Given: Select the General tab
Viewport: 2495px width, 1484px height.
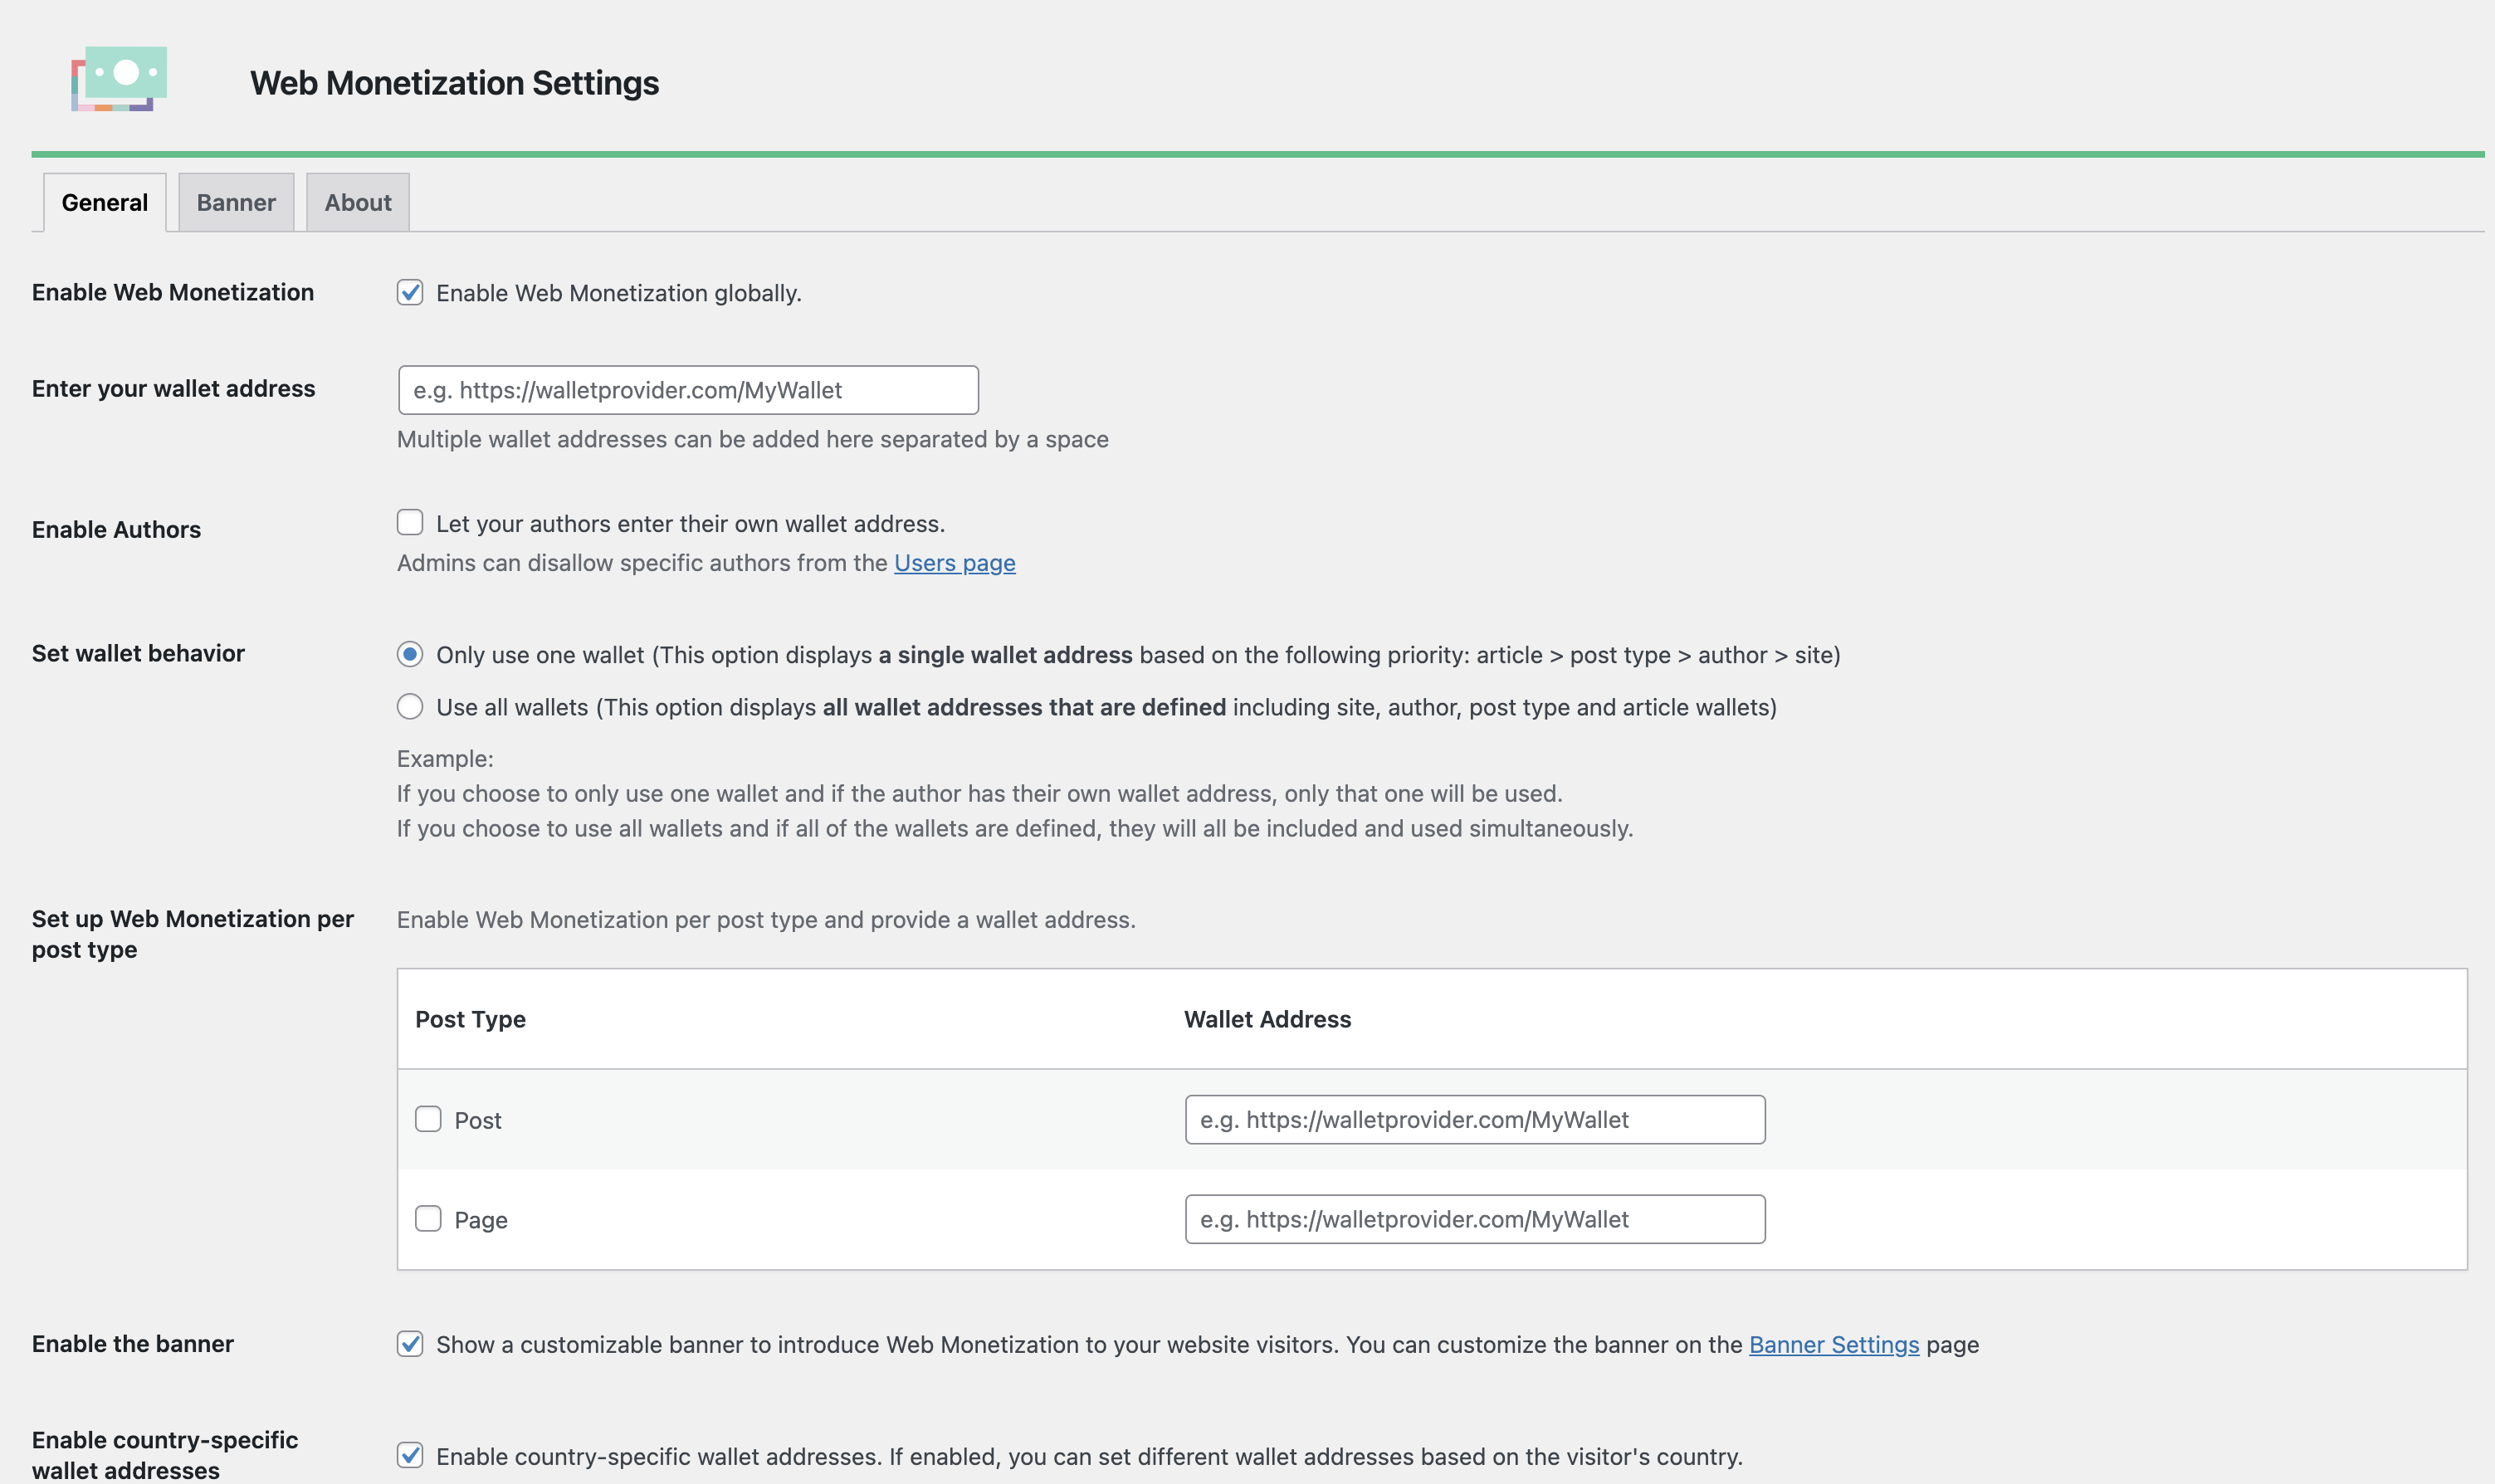Looking at the screenshot, I should (x=105, y=203).
